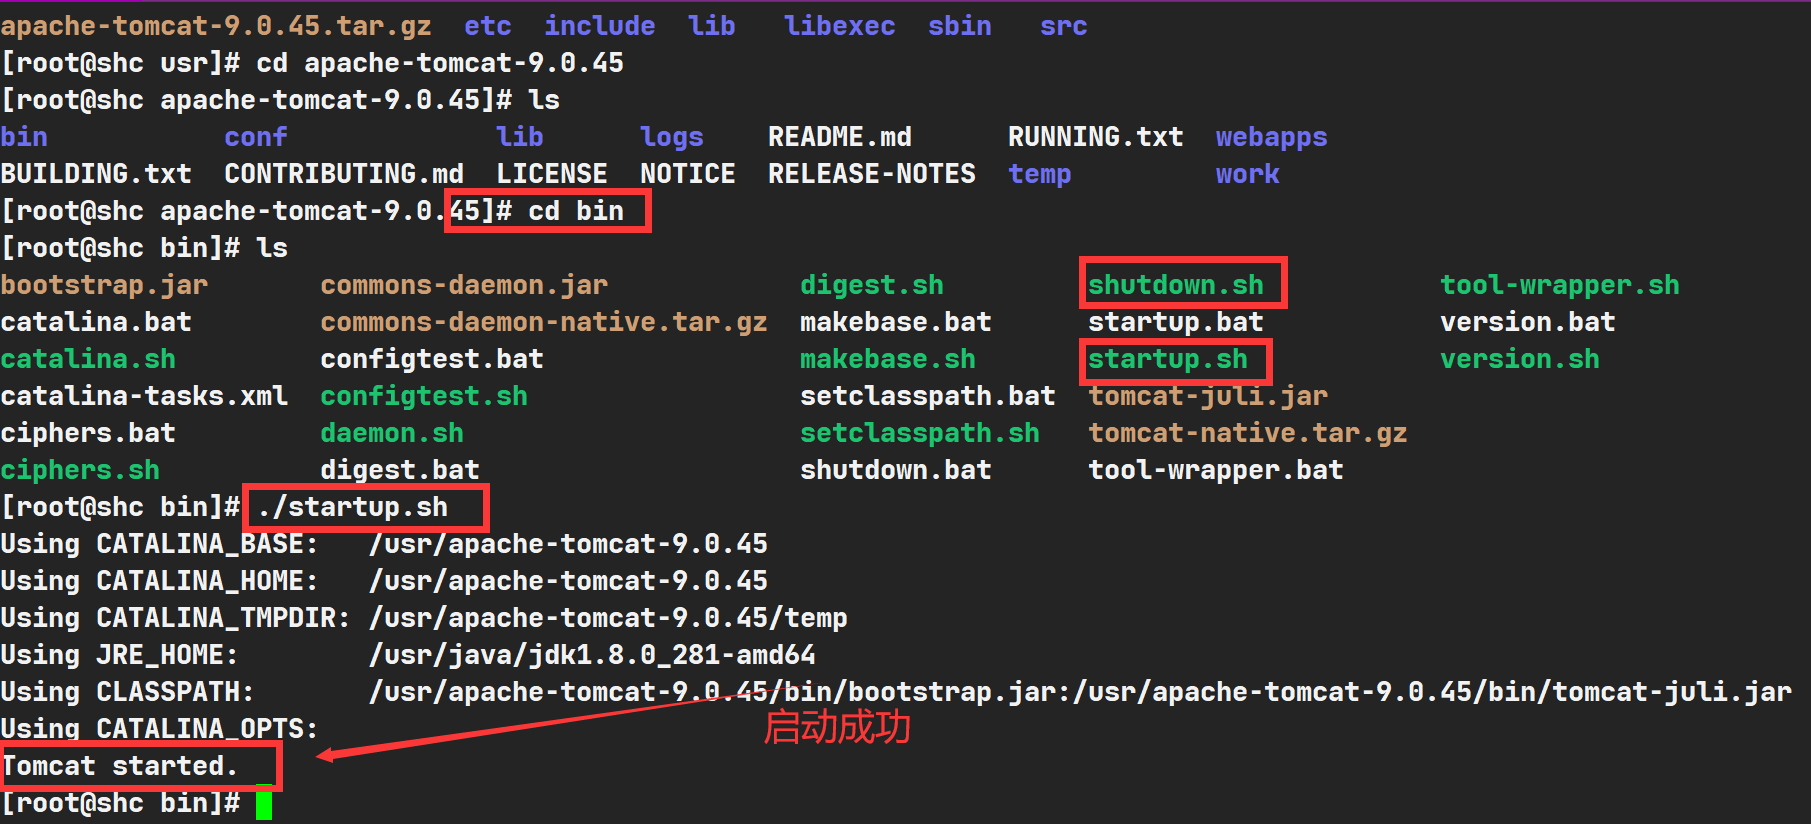Click the 'temp' directory name
Viewport: 1811px width, 824px height.
pyautogui.click(x=1040, y=174)
